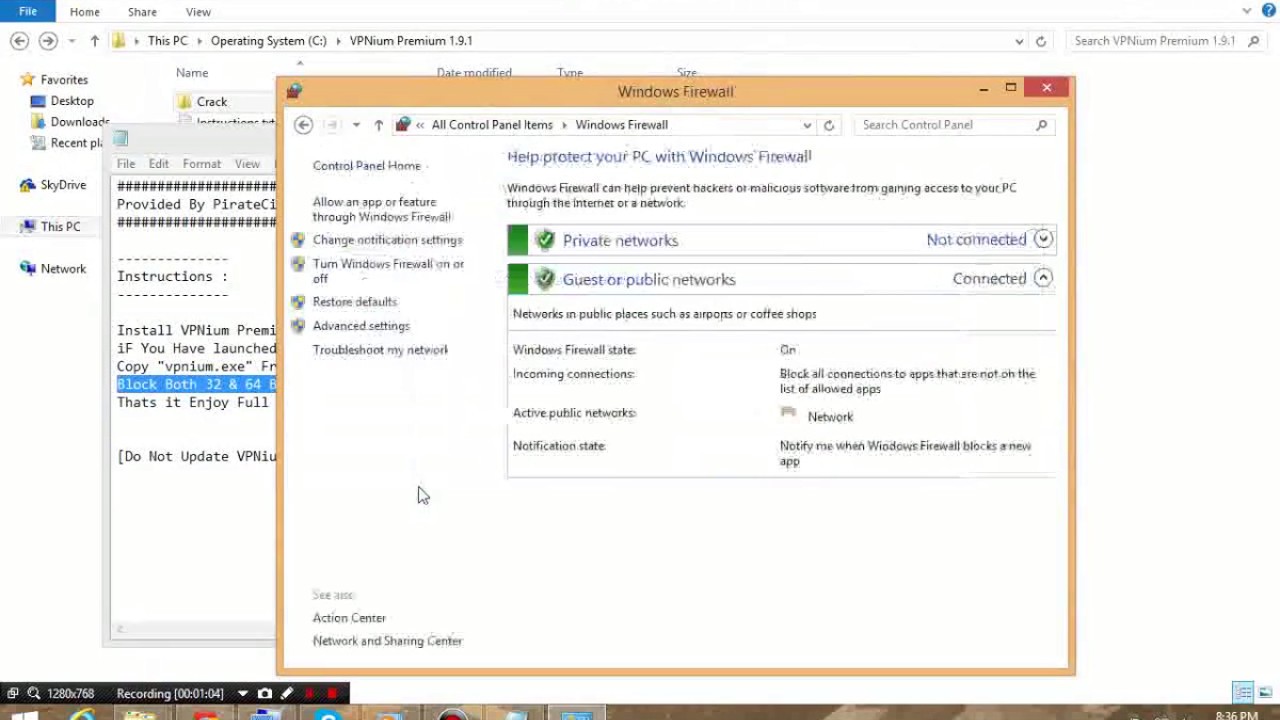1280x720 pixels.
Task: Switch Explorer to details view icon
Action: [x=1243, y=693]
